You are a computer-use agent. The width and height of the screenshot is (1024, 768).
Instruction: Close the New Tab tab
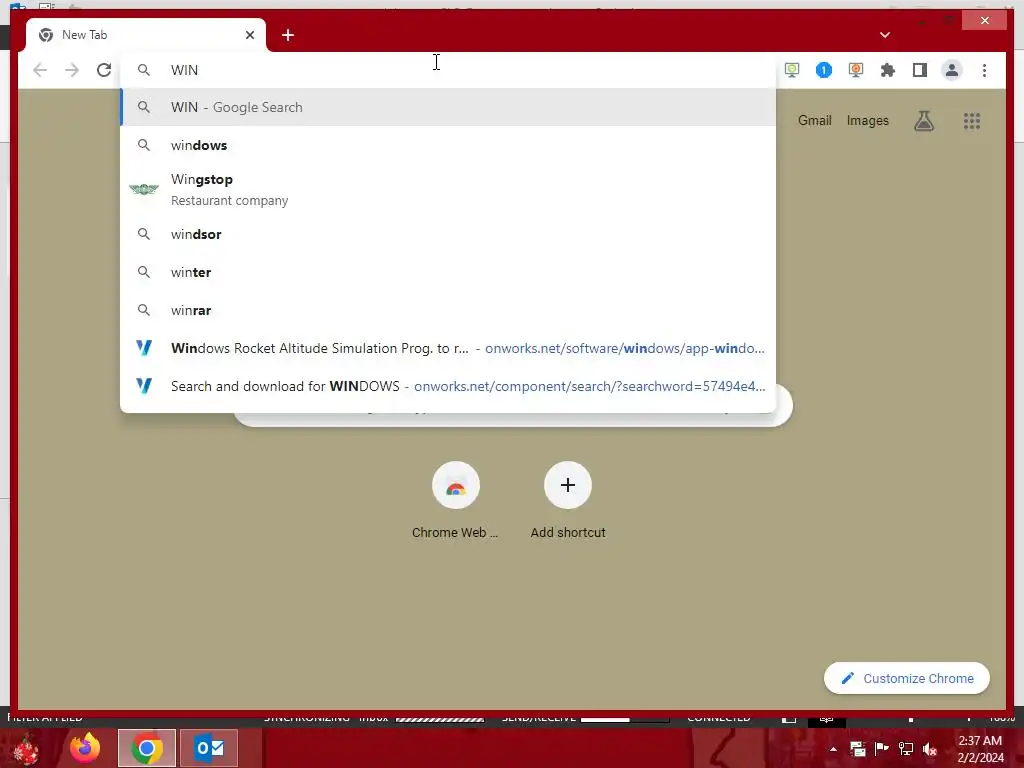click(249, 35)
